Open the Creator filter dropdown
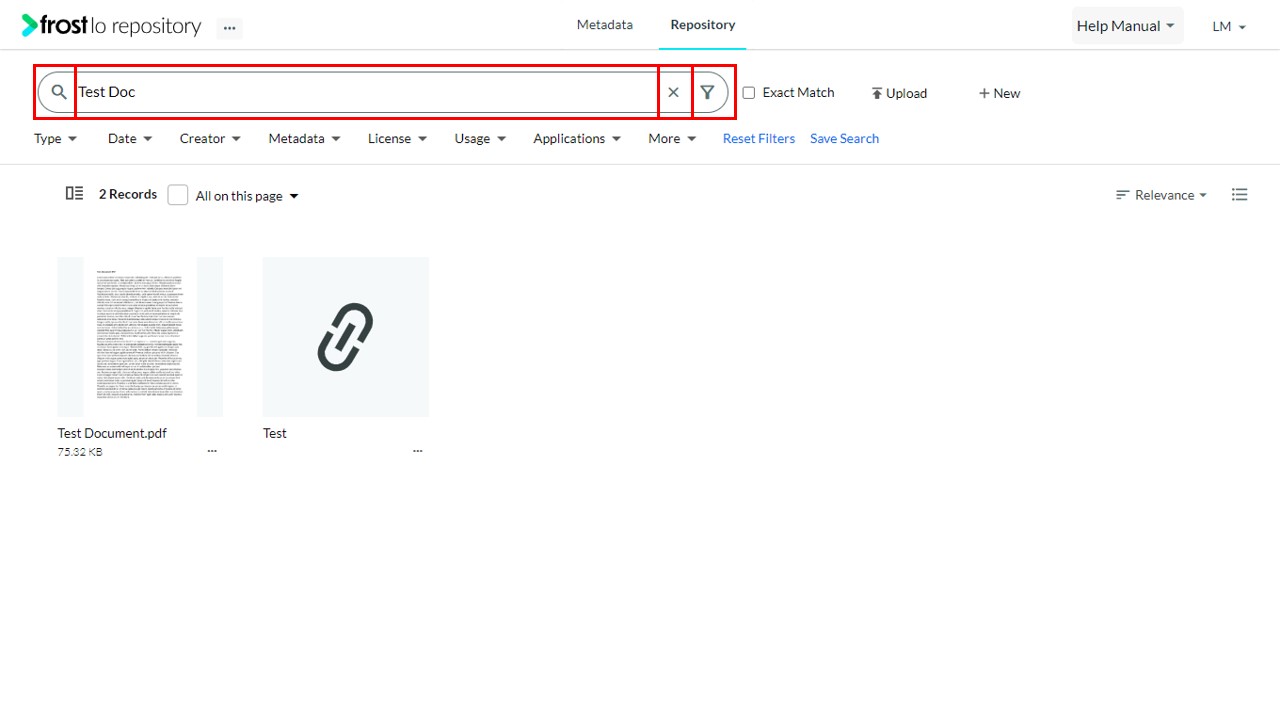This screenshot has width=1280, height=720. (211, 139)
